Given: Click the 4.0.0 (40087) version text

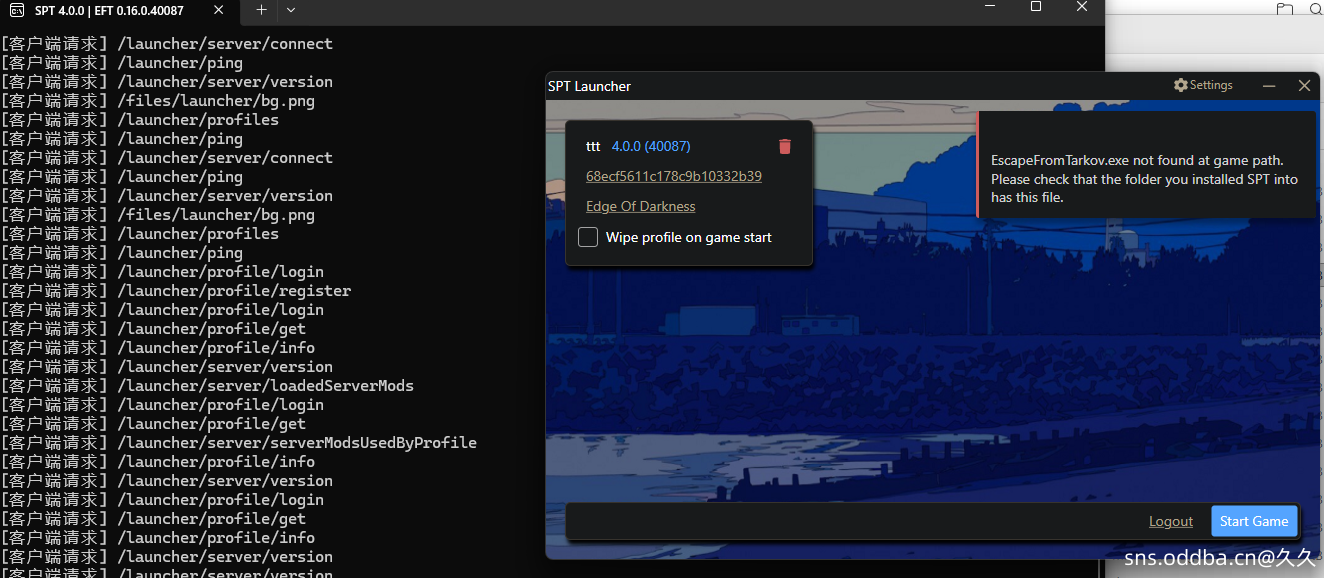Looking at the screenshot, I should click(650, 146).
